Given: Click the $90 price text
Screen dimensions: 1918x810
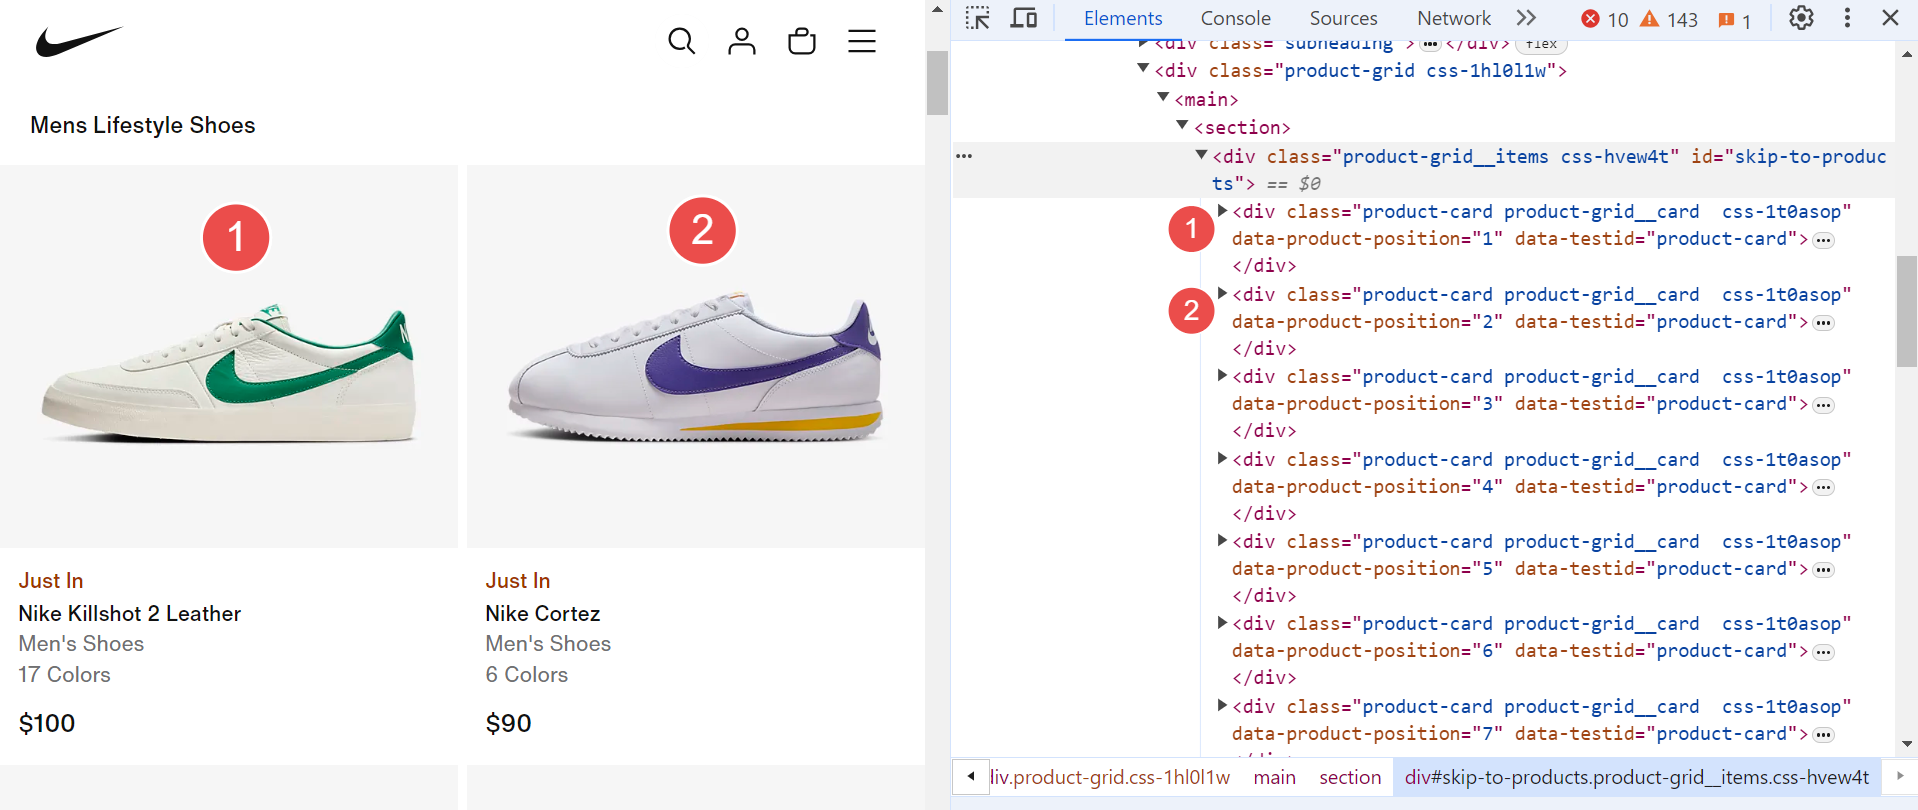Looking at the screenshot, I should 508,723.
